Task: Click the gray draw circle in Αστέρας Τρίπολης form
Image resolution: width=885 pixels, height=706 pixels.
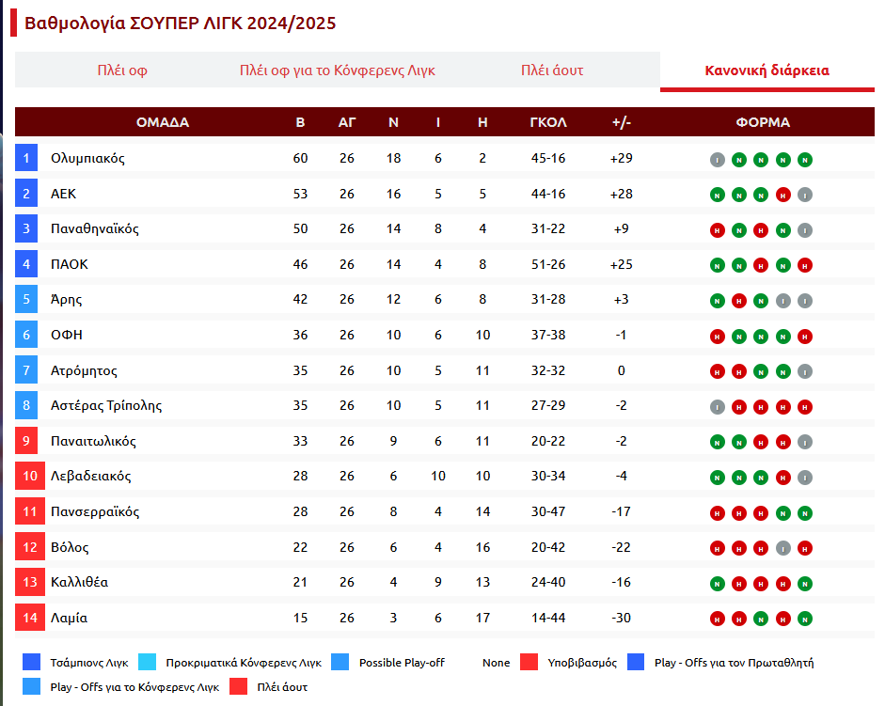Action: pyautogui.click(x=717, y=407)
